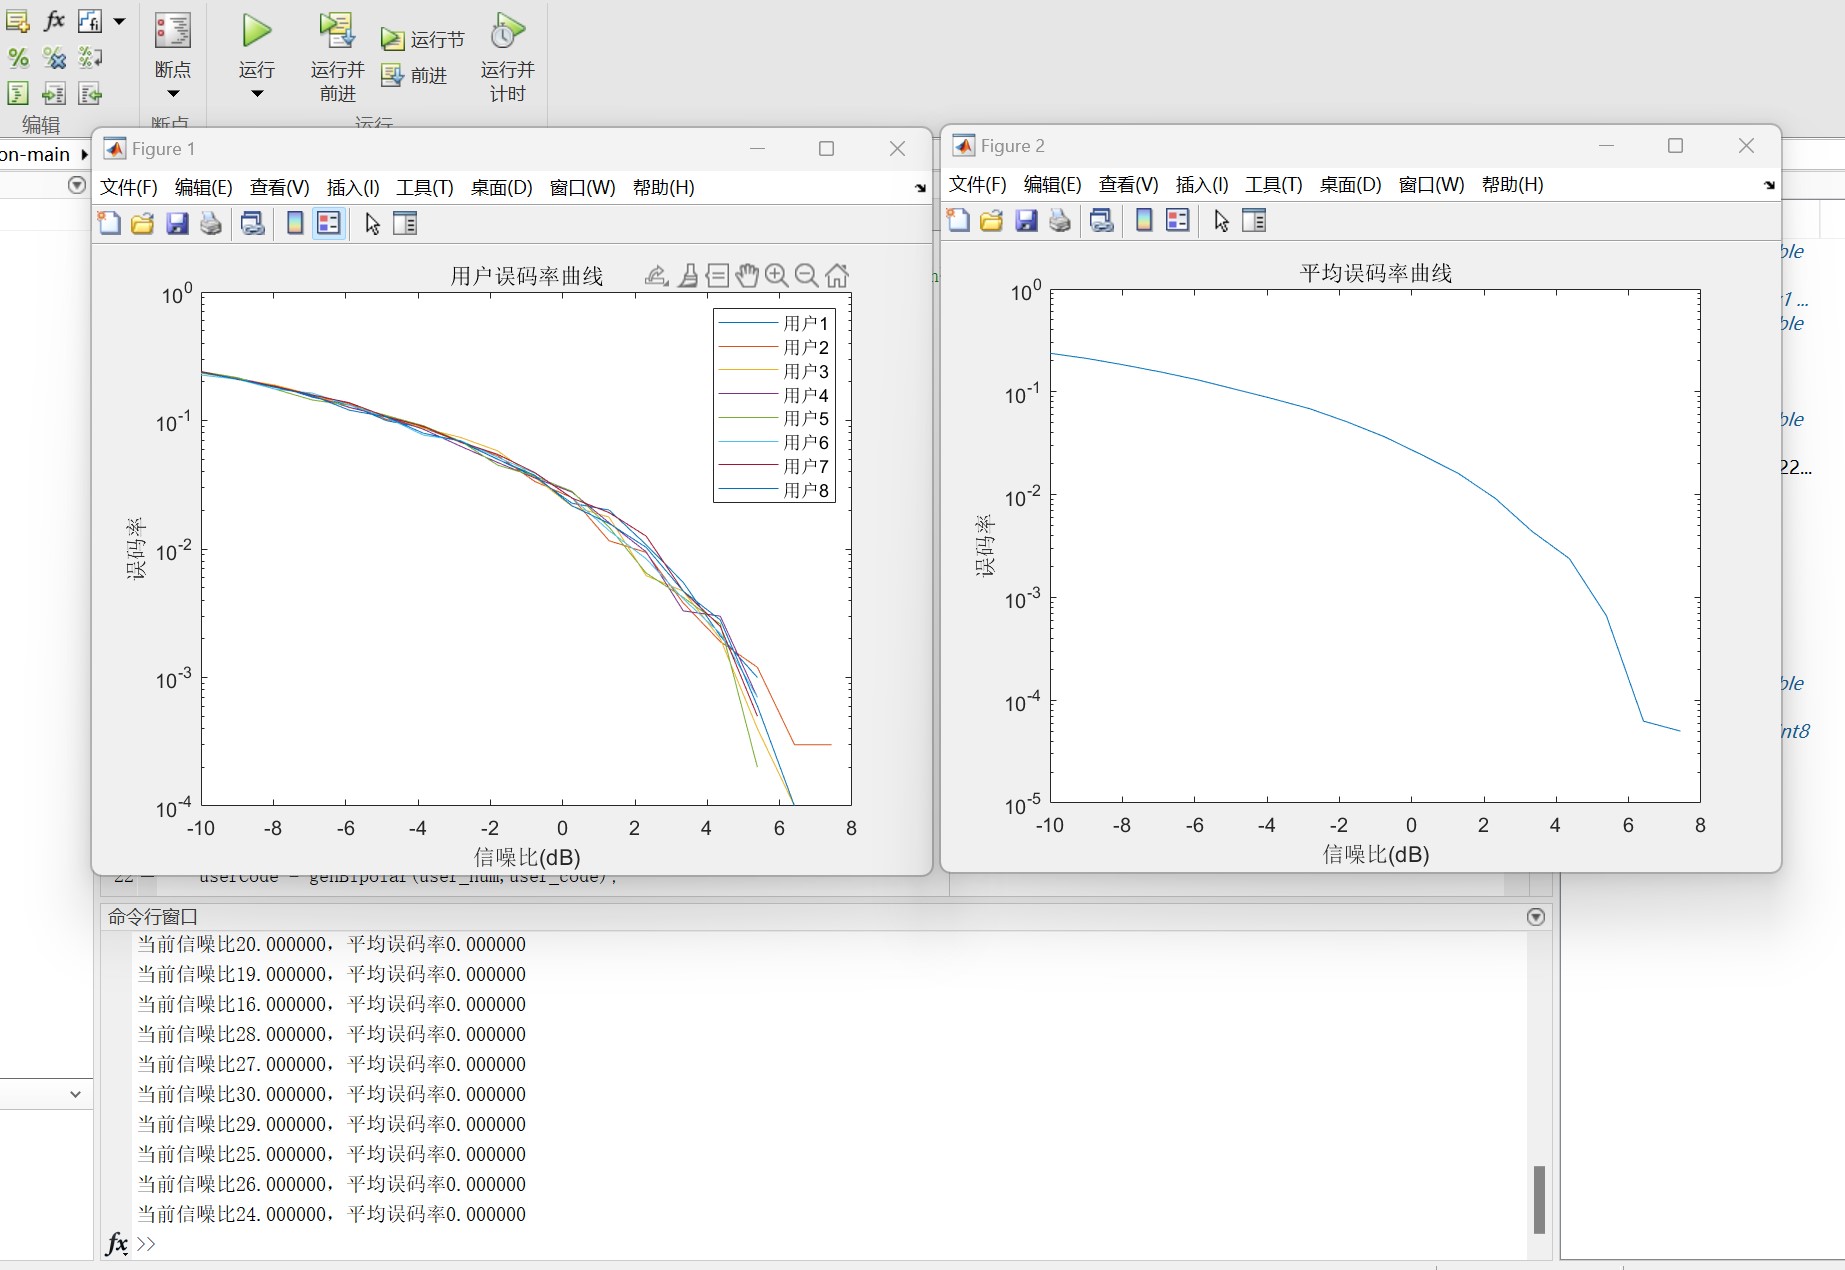Click the decrease indent icon

tap(90, 94)
